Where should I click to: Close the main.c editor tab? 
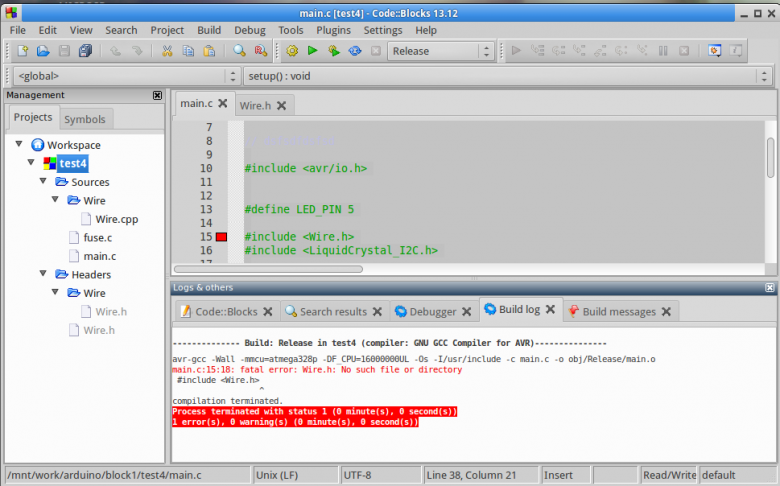222,103
